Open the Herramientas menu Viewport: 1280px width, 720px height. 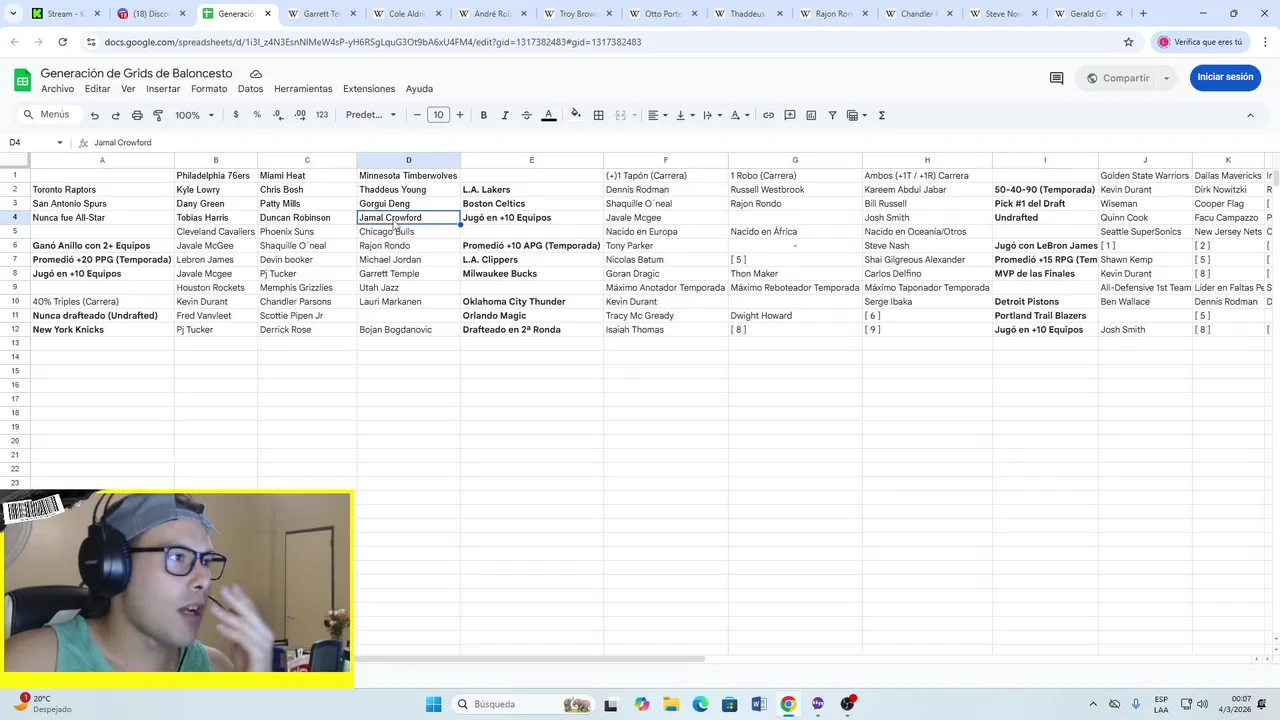(303, 89)
